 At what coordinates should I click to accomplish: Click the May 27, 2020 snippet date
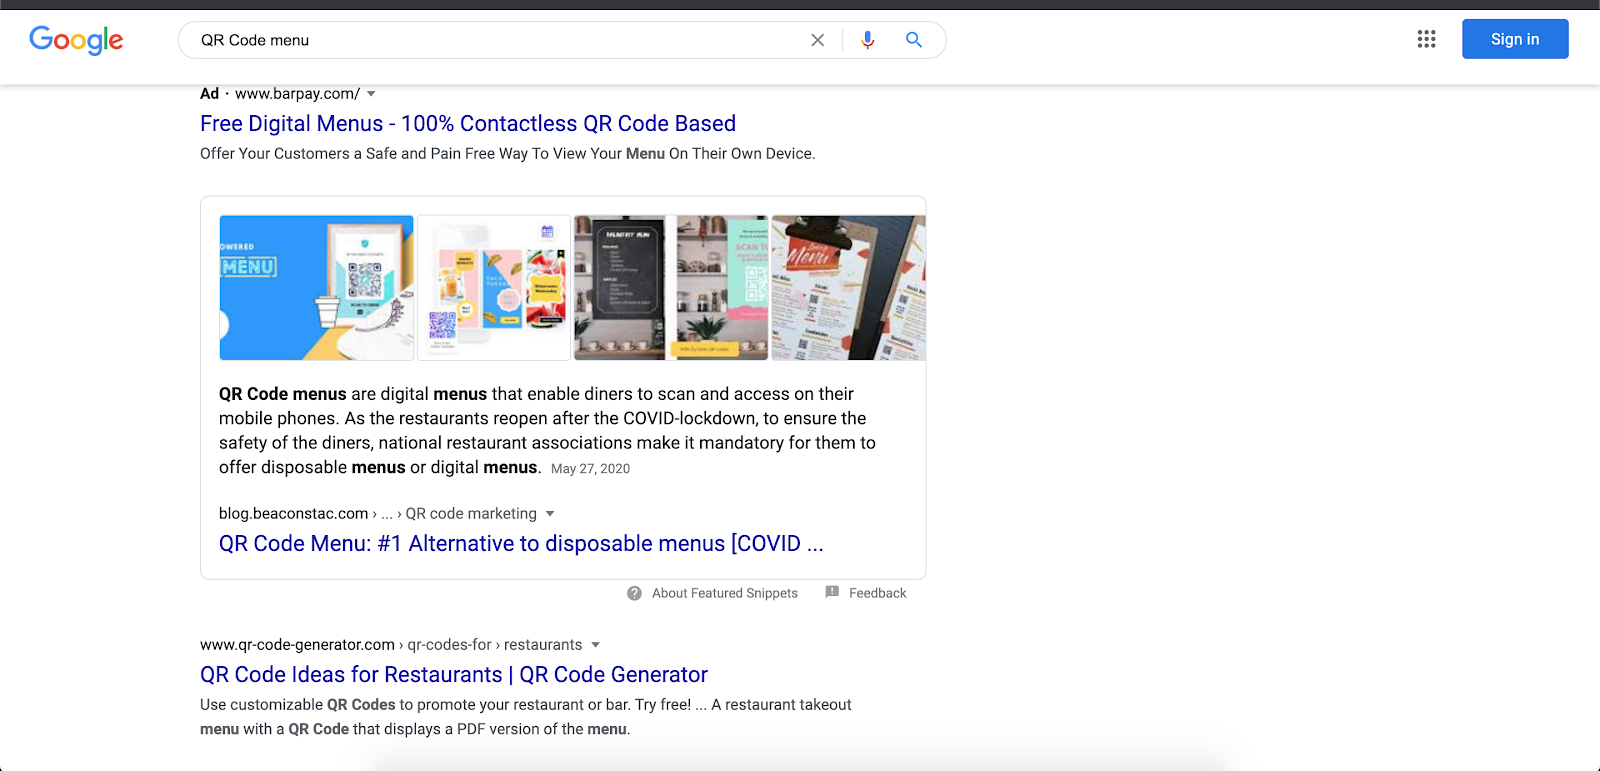[590, 469]
